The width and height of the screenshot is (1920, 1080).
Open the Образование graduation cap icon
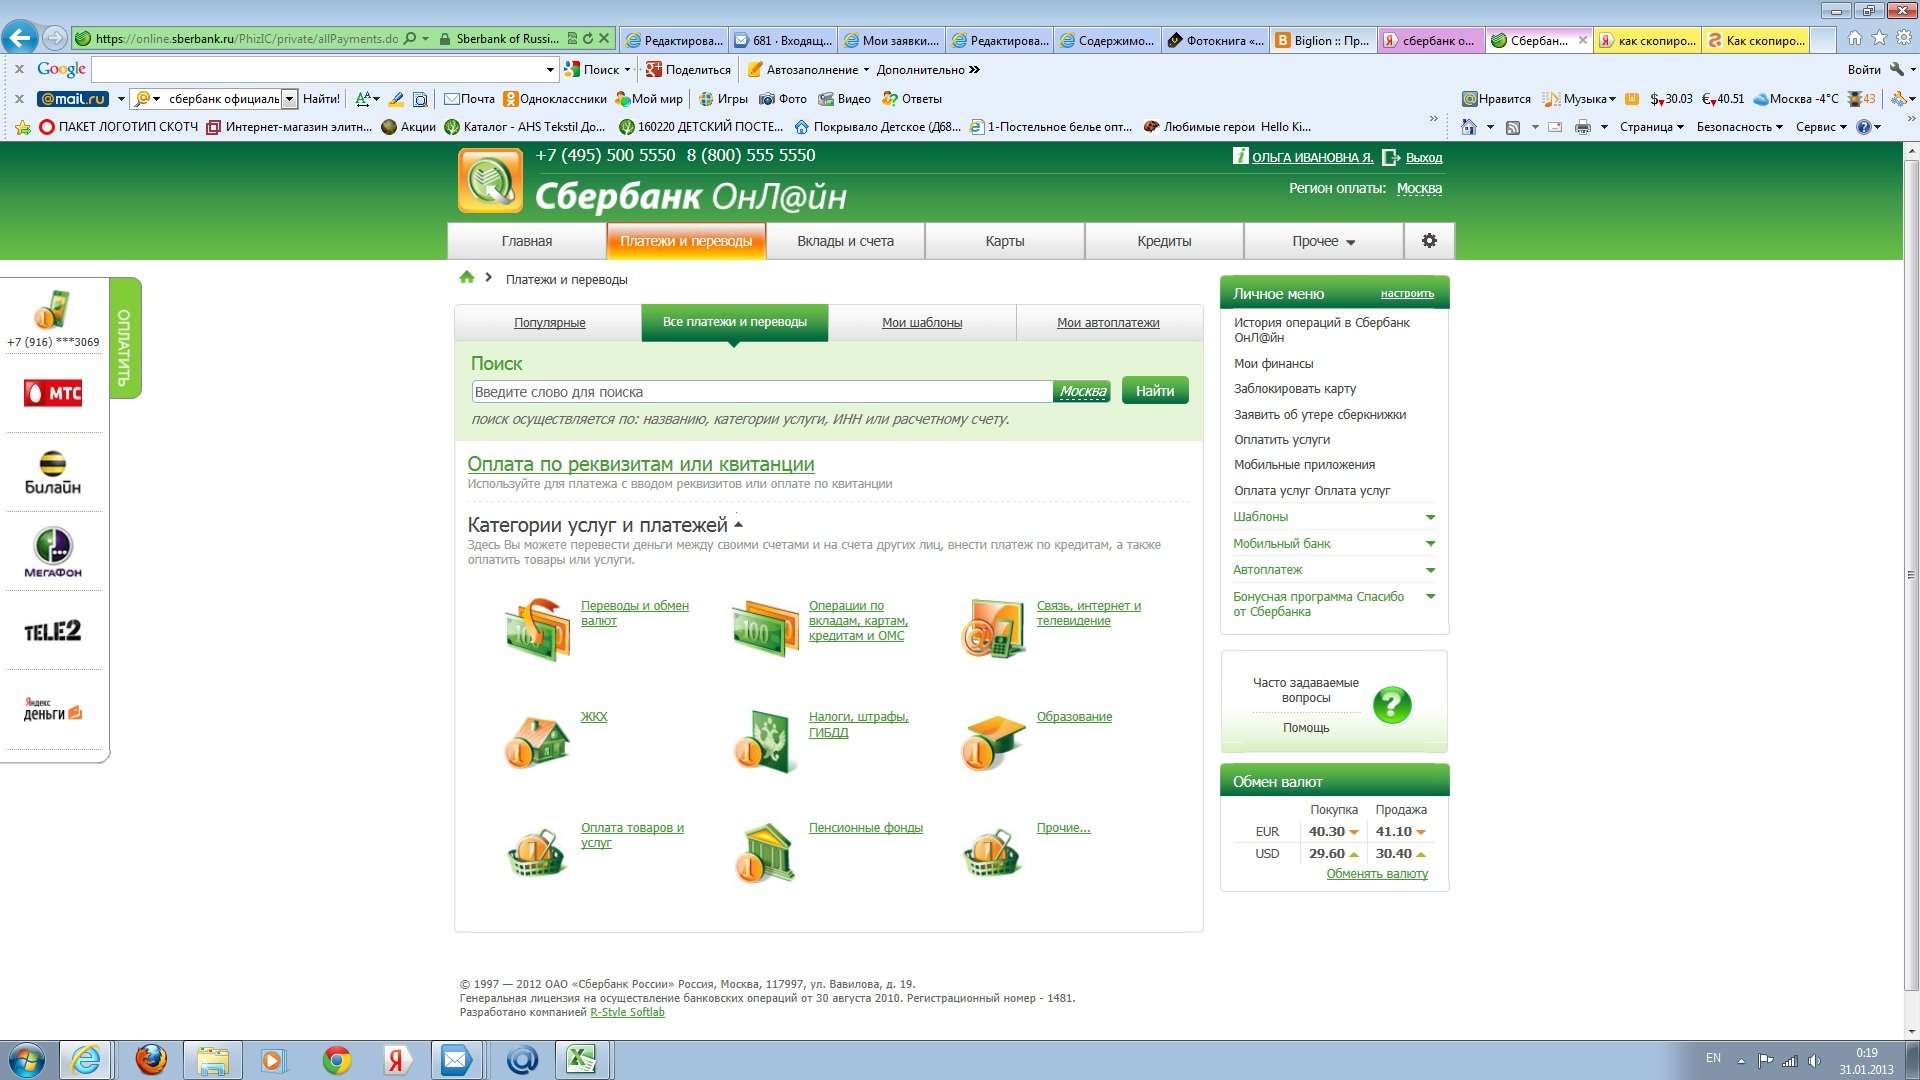pos(993,742)
